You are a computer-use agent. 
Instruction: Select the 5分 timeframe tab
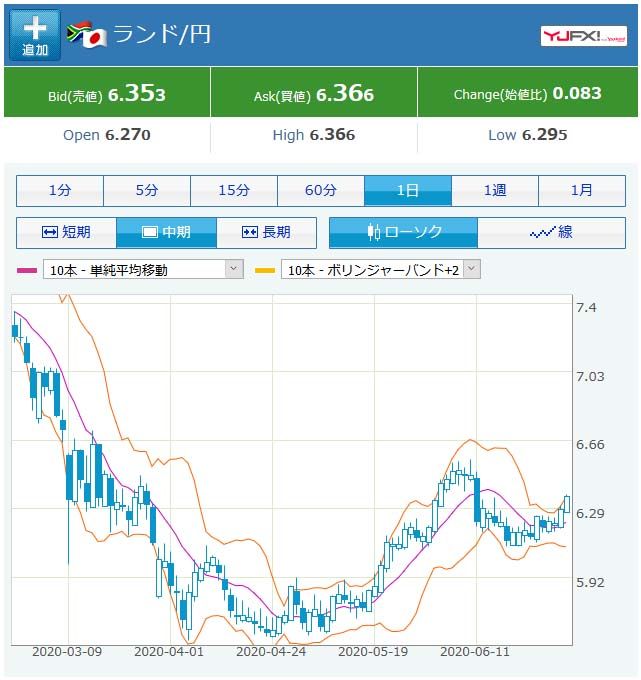(147, 190)
